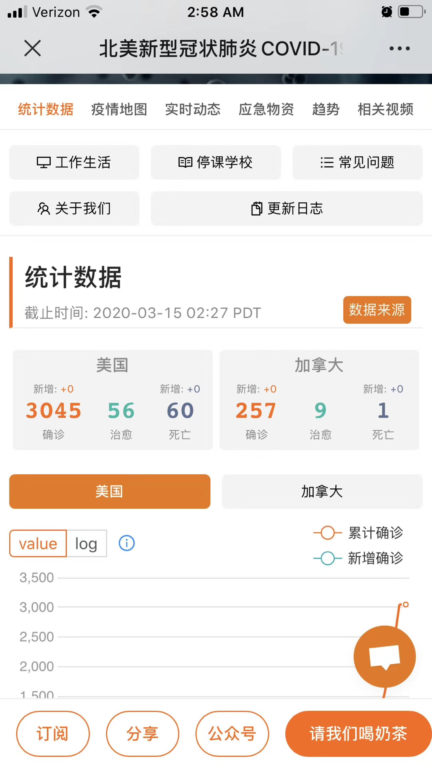Open the three-dot more options menu
The image size is (432, 768).
point(399,48)
